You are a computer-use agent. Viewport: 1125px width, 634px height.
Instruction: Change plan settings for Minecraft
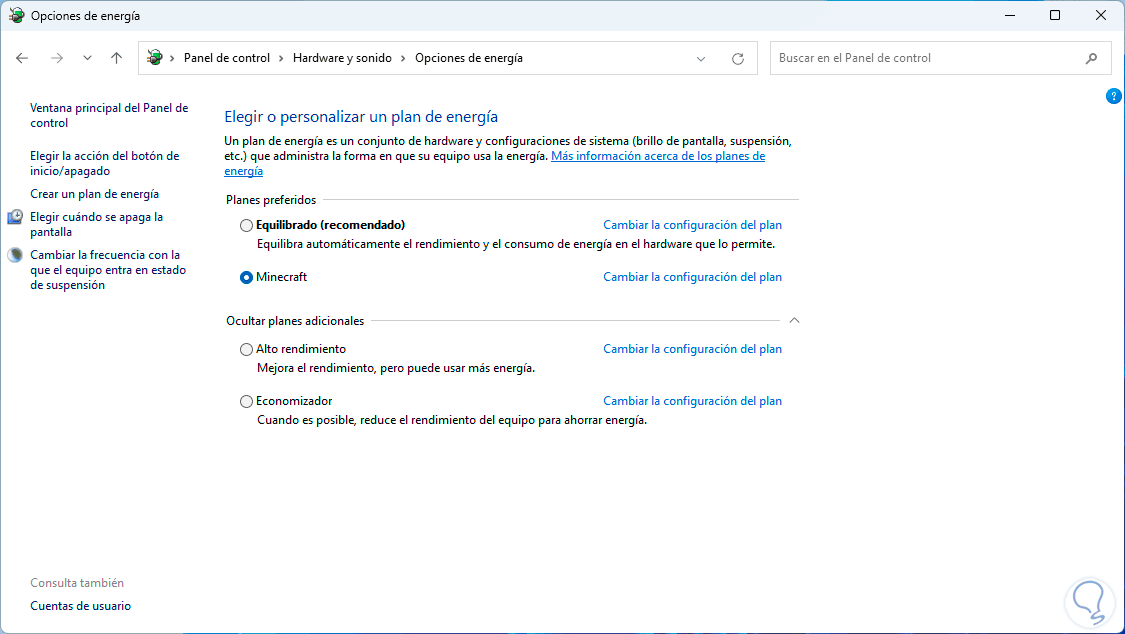(x=692, y=277)
